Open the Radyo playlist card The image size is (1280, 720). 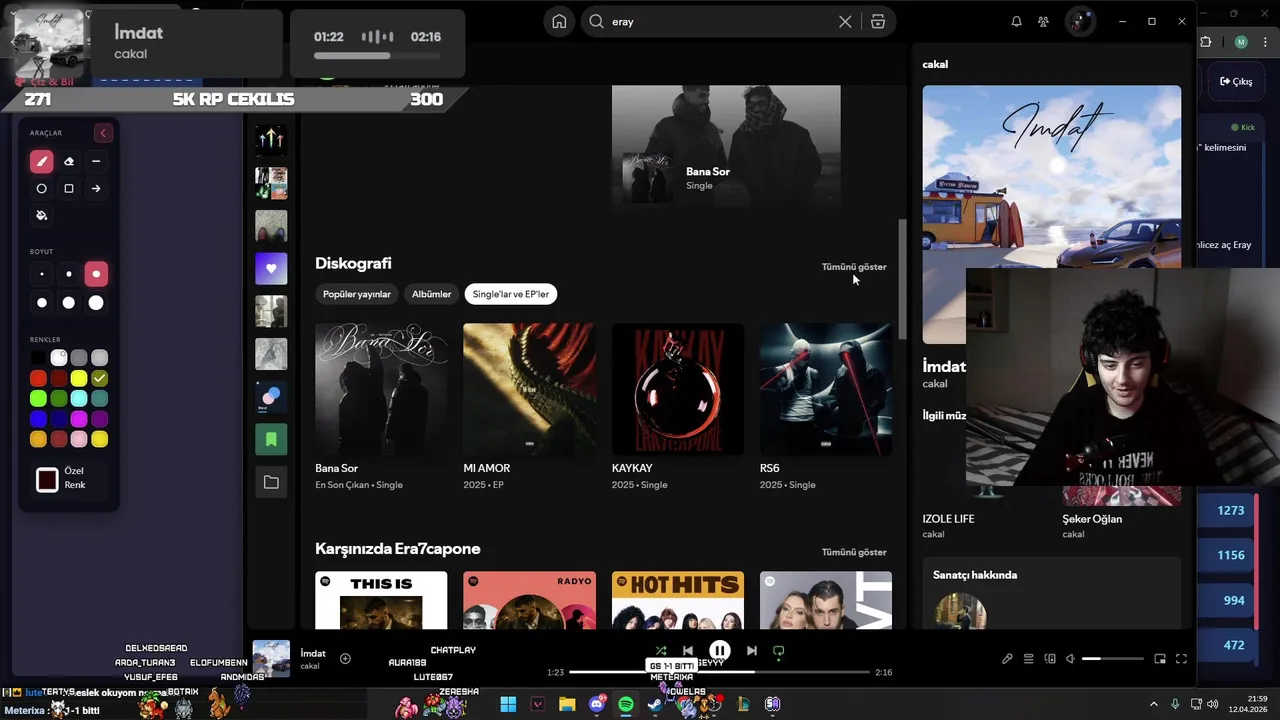pyautogui.click(x=529, y=600)
